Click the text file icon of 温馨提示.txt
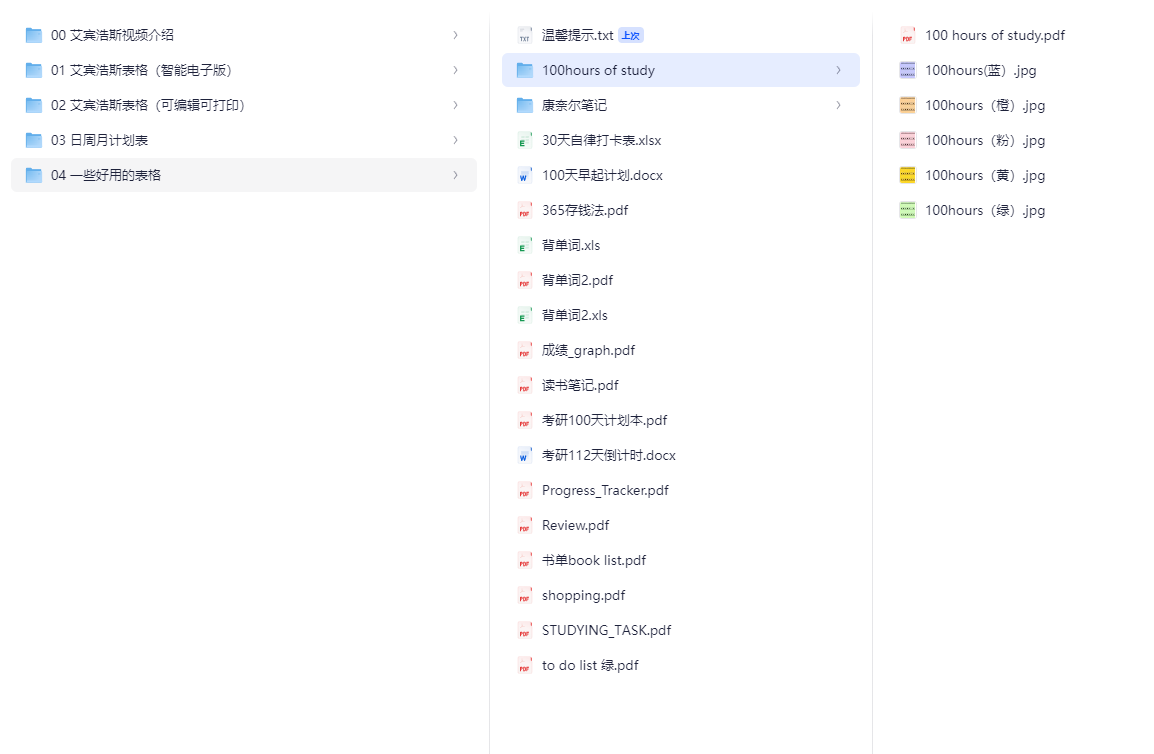This screenshot has height=754, width=1154. (524, 35)
